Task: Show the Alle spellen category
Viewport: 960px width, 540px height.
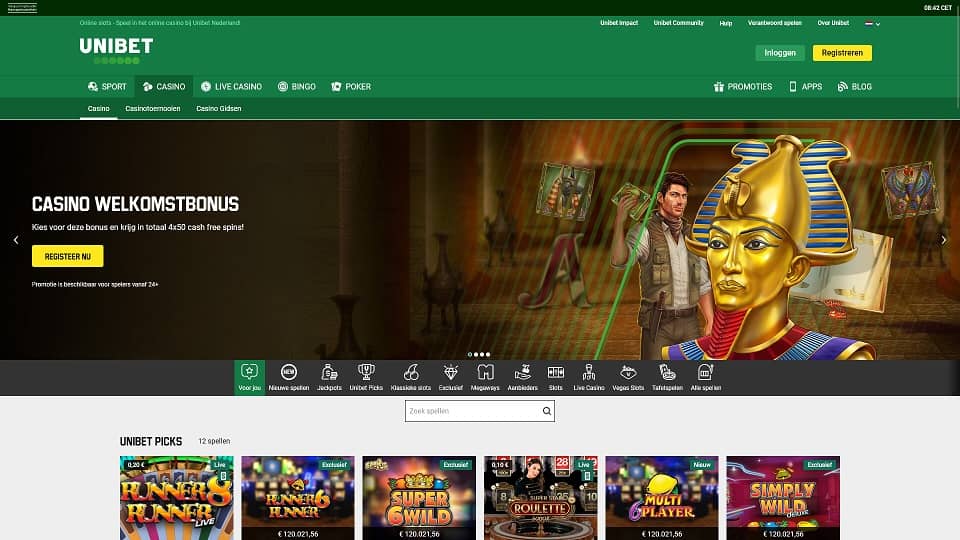Action: [x=705, y=377]
